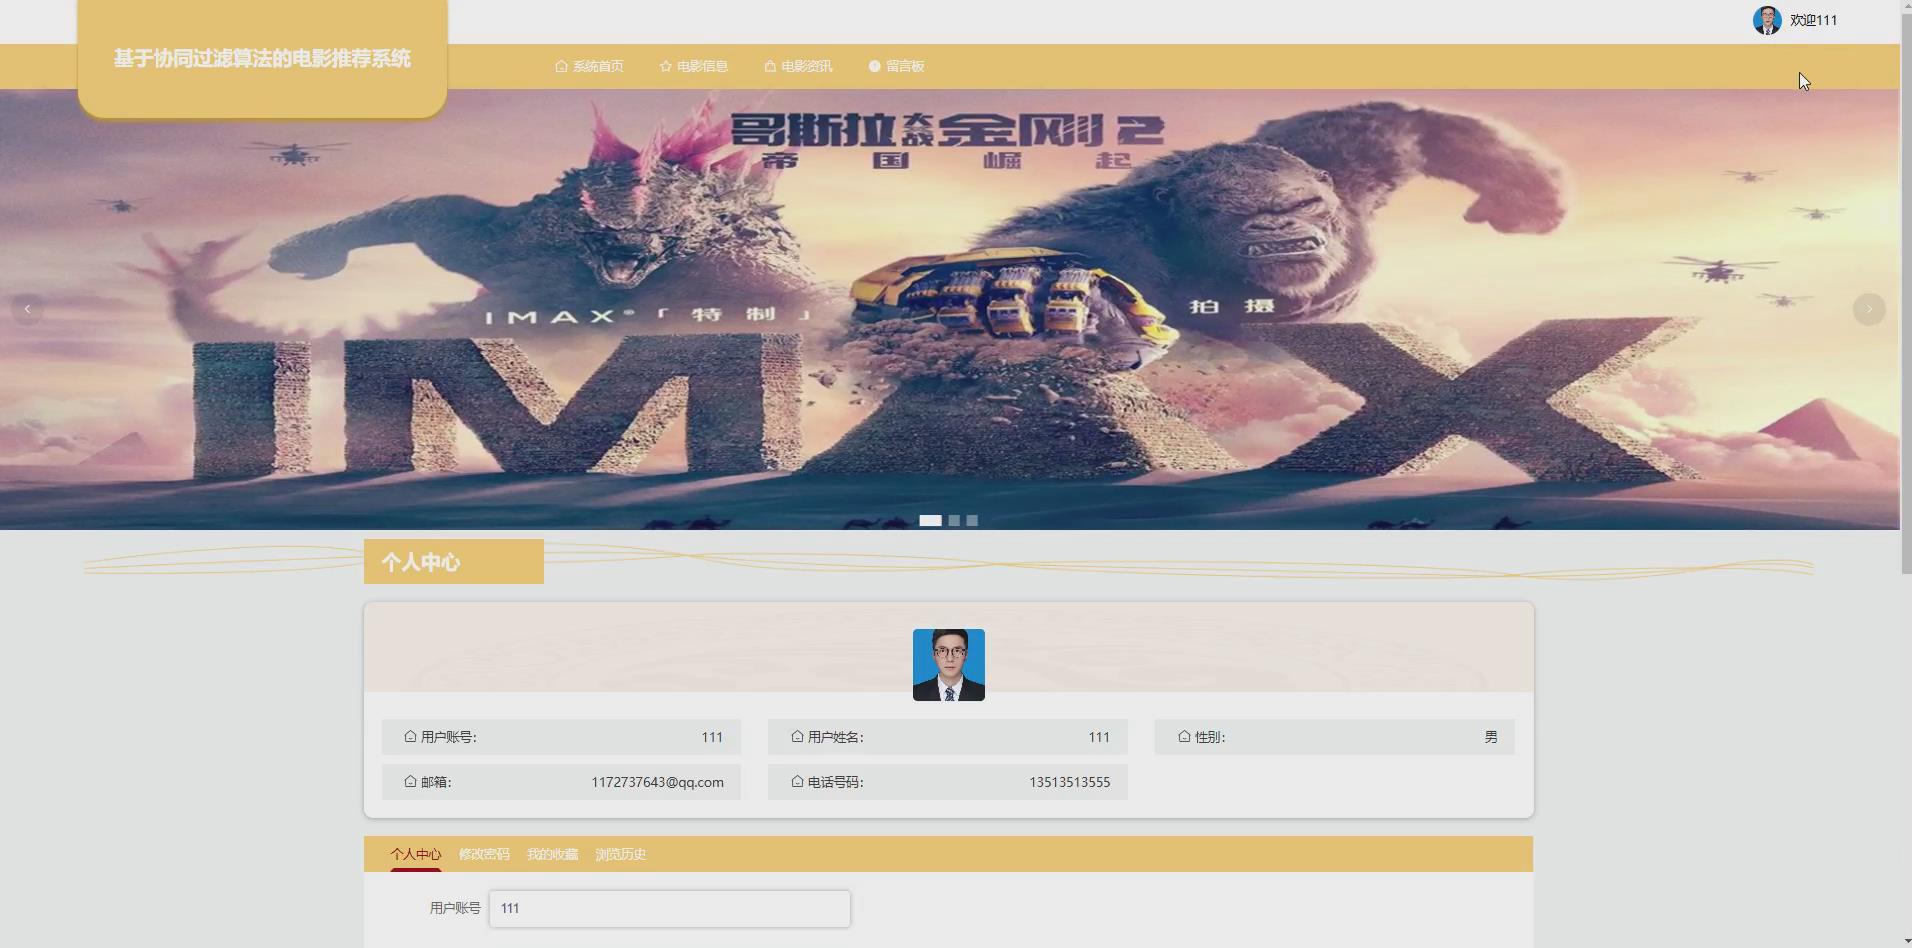
Task: Click the icon beside 用户姓名 label
Action: click(797, 737)
